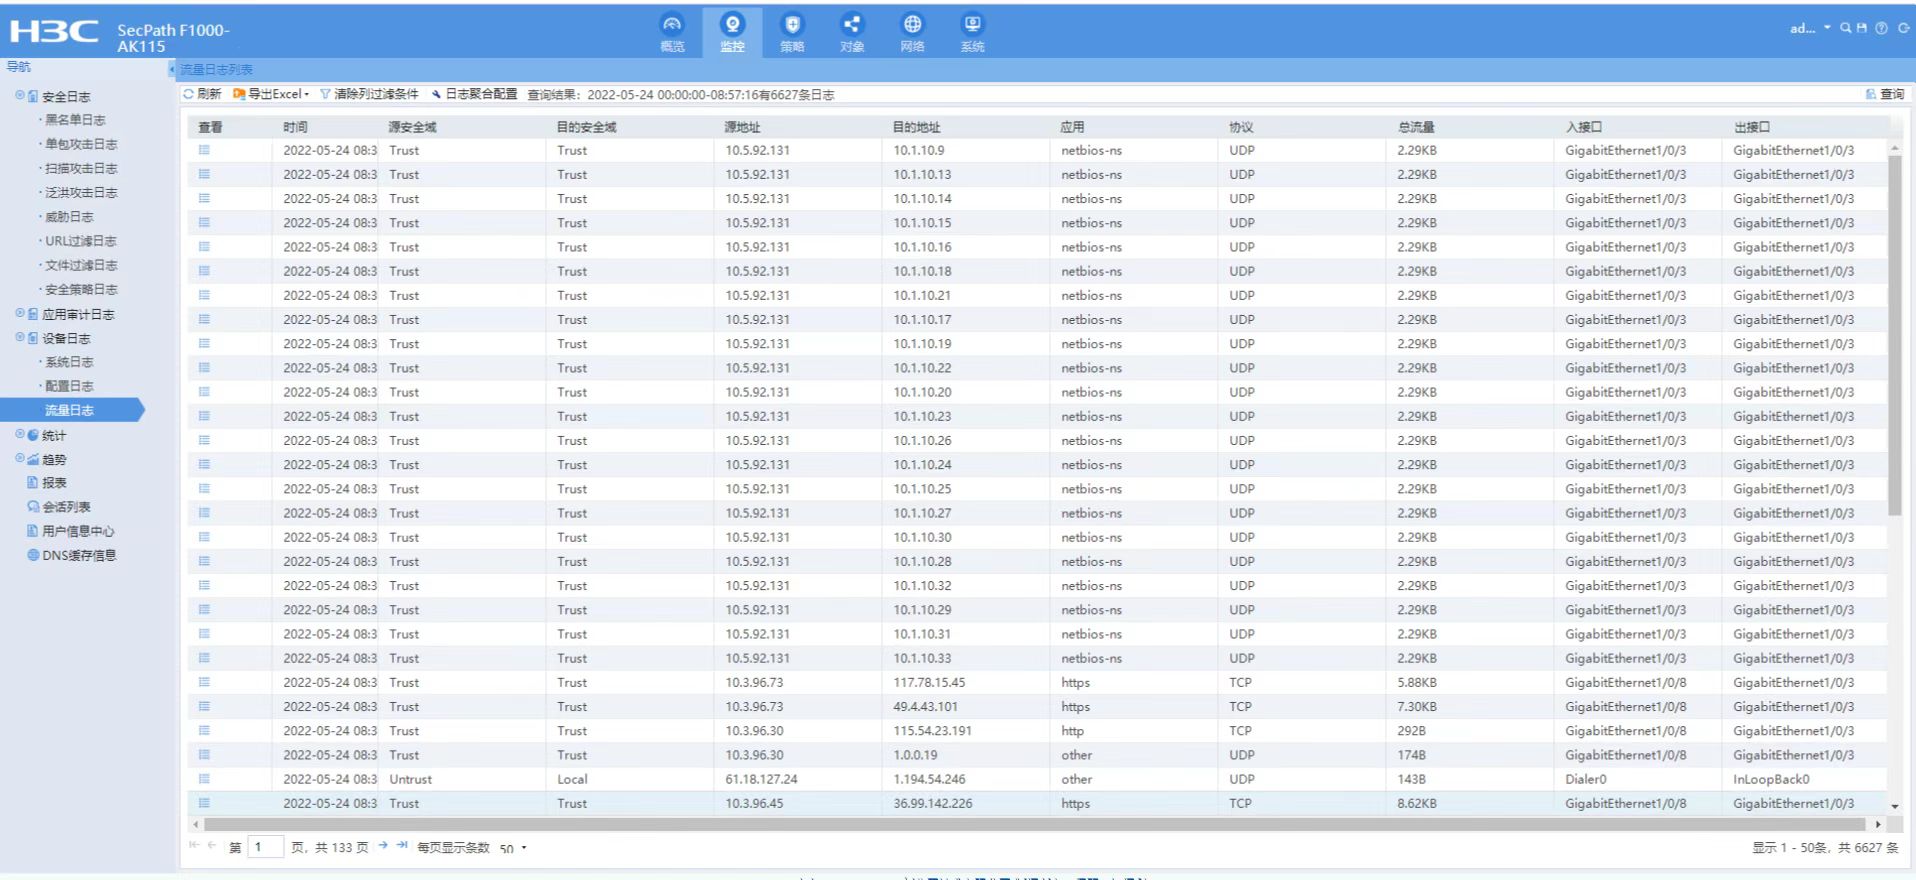The height and width of the screenshot is (880, 1916).
Task: Select 系统日志 in the navigation tree
Action: tap(69, 362)
